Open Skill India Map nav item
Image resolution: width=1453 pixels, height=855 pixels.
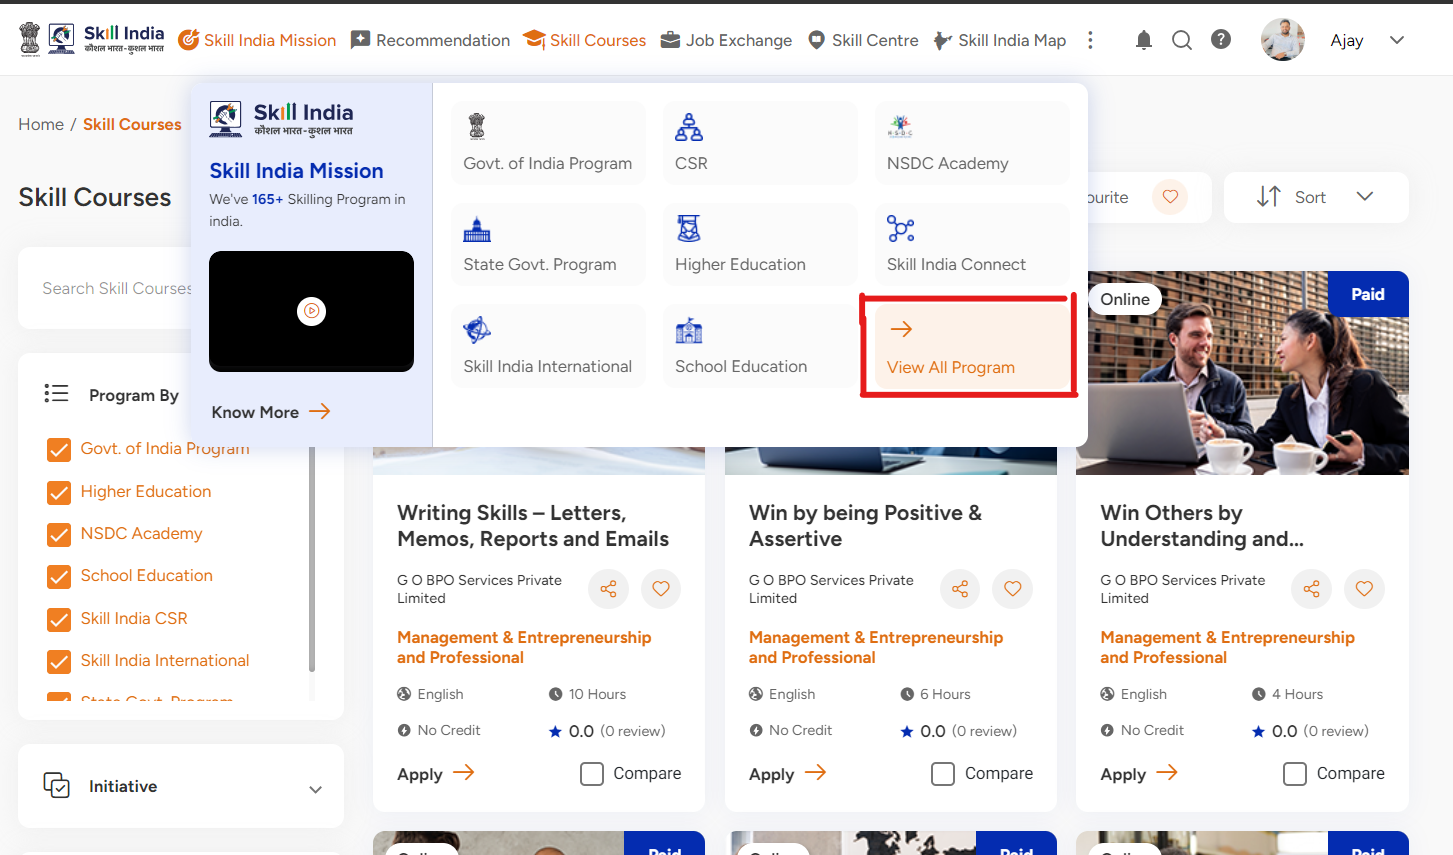pos(1000,40)
